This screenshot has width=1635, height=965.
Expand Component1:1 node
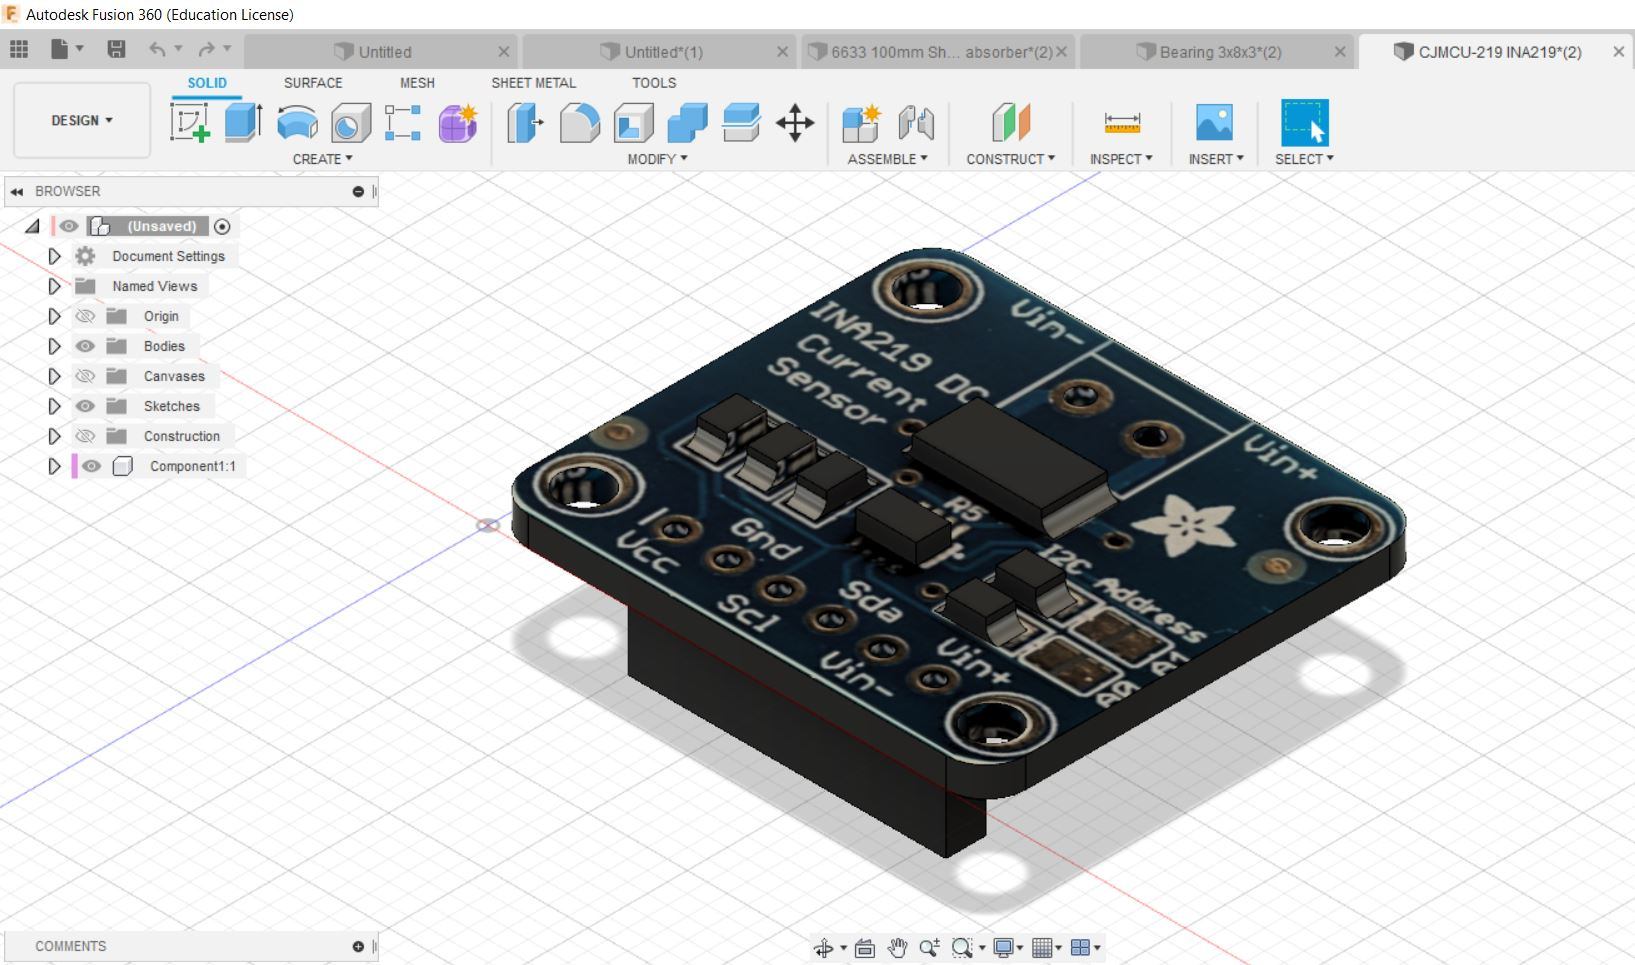coord(54,466)
